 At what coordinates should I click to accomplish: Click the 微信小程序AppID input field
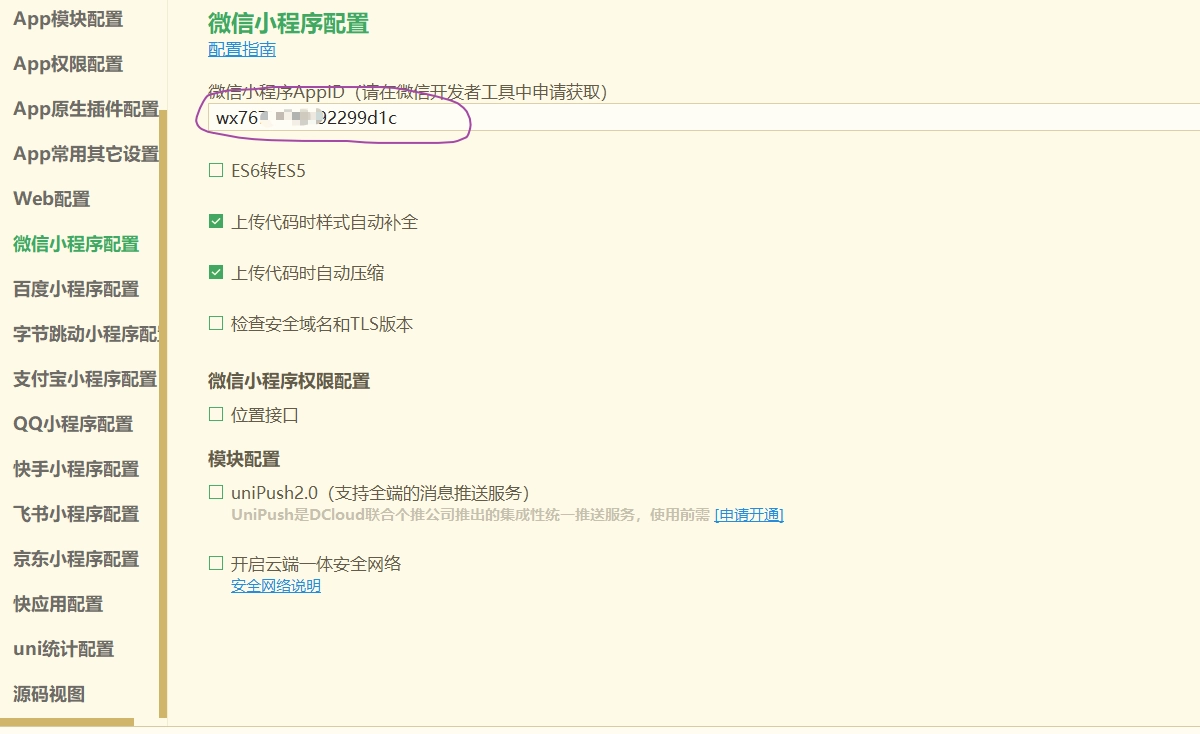700,117
